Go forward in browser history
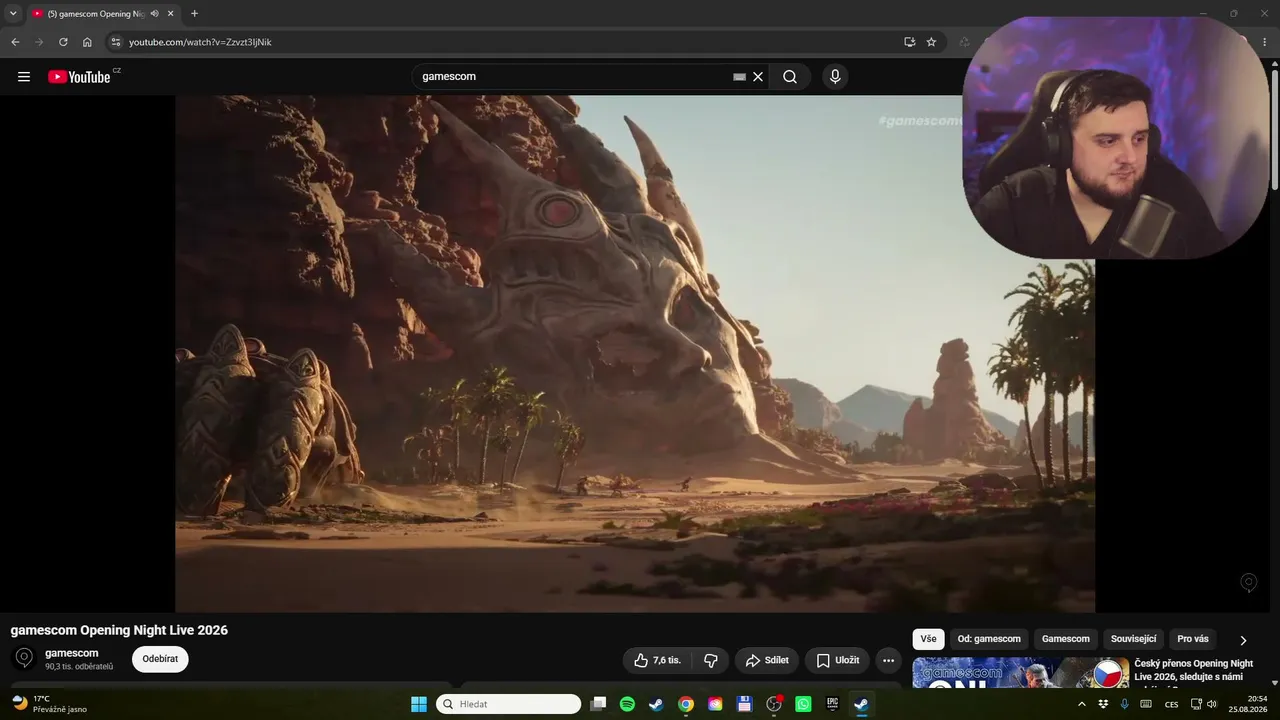This screenshot has width=1280, height=720. click(x=39, y=42)
